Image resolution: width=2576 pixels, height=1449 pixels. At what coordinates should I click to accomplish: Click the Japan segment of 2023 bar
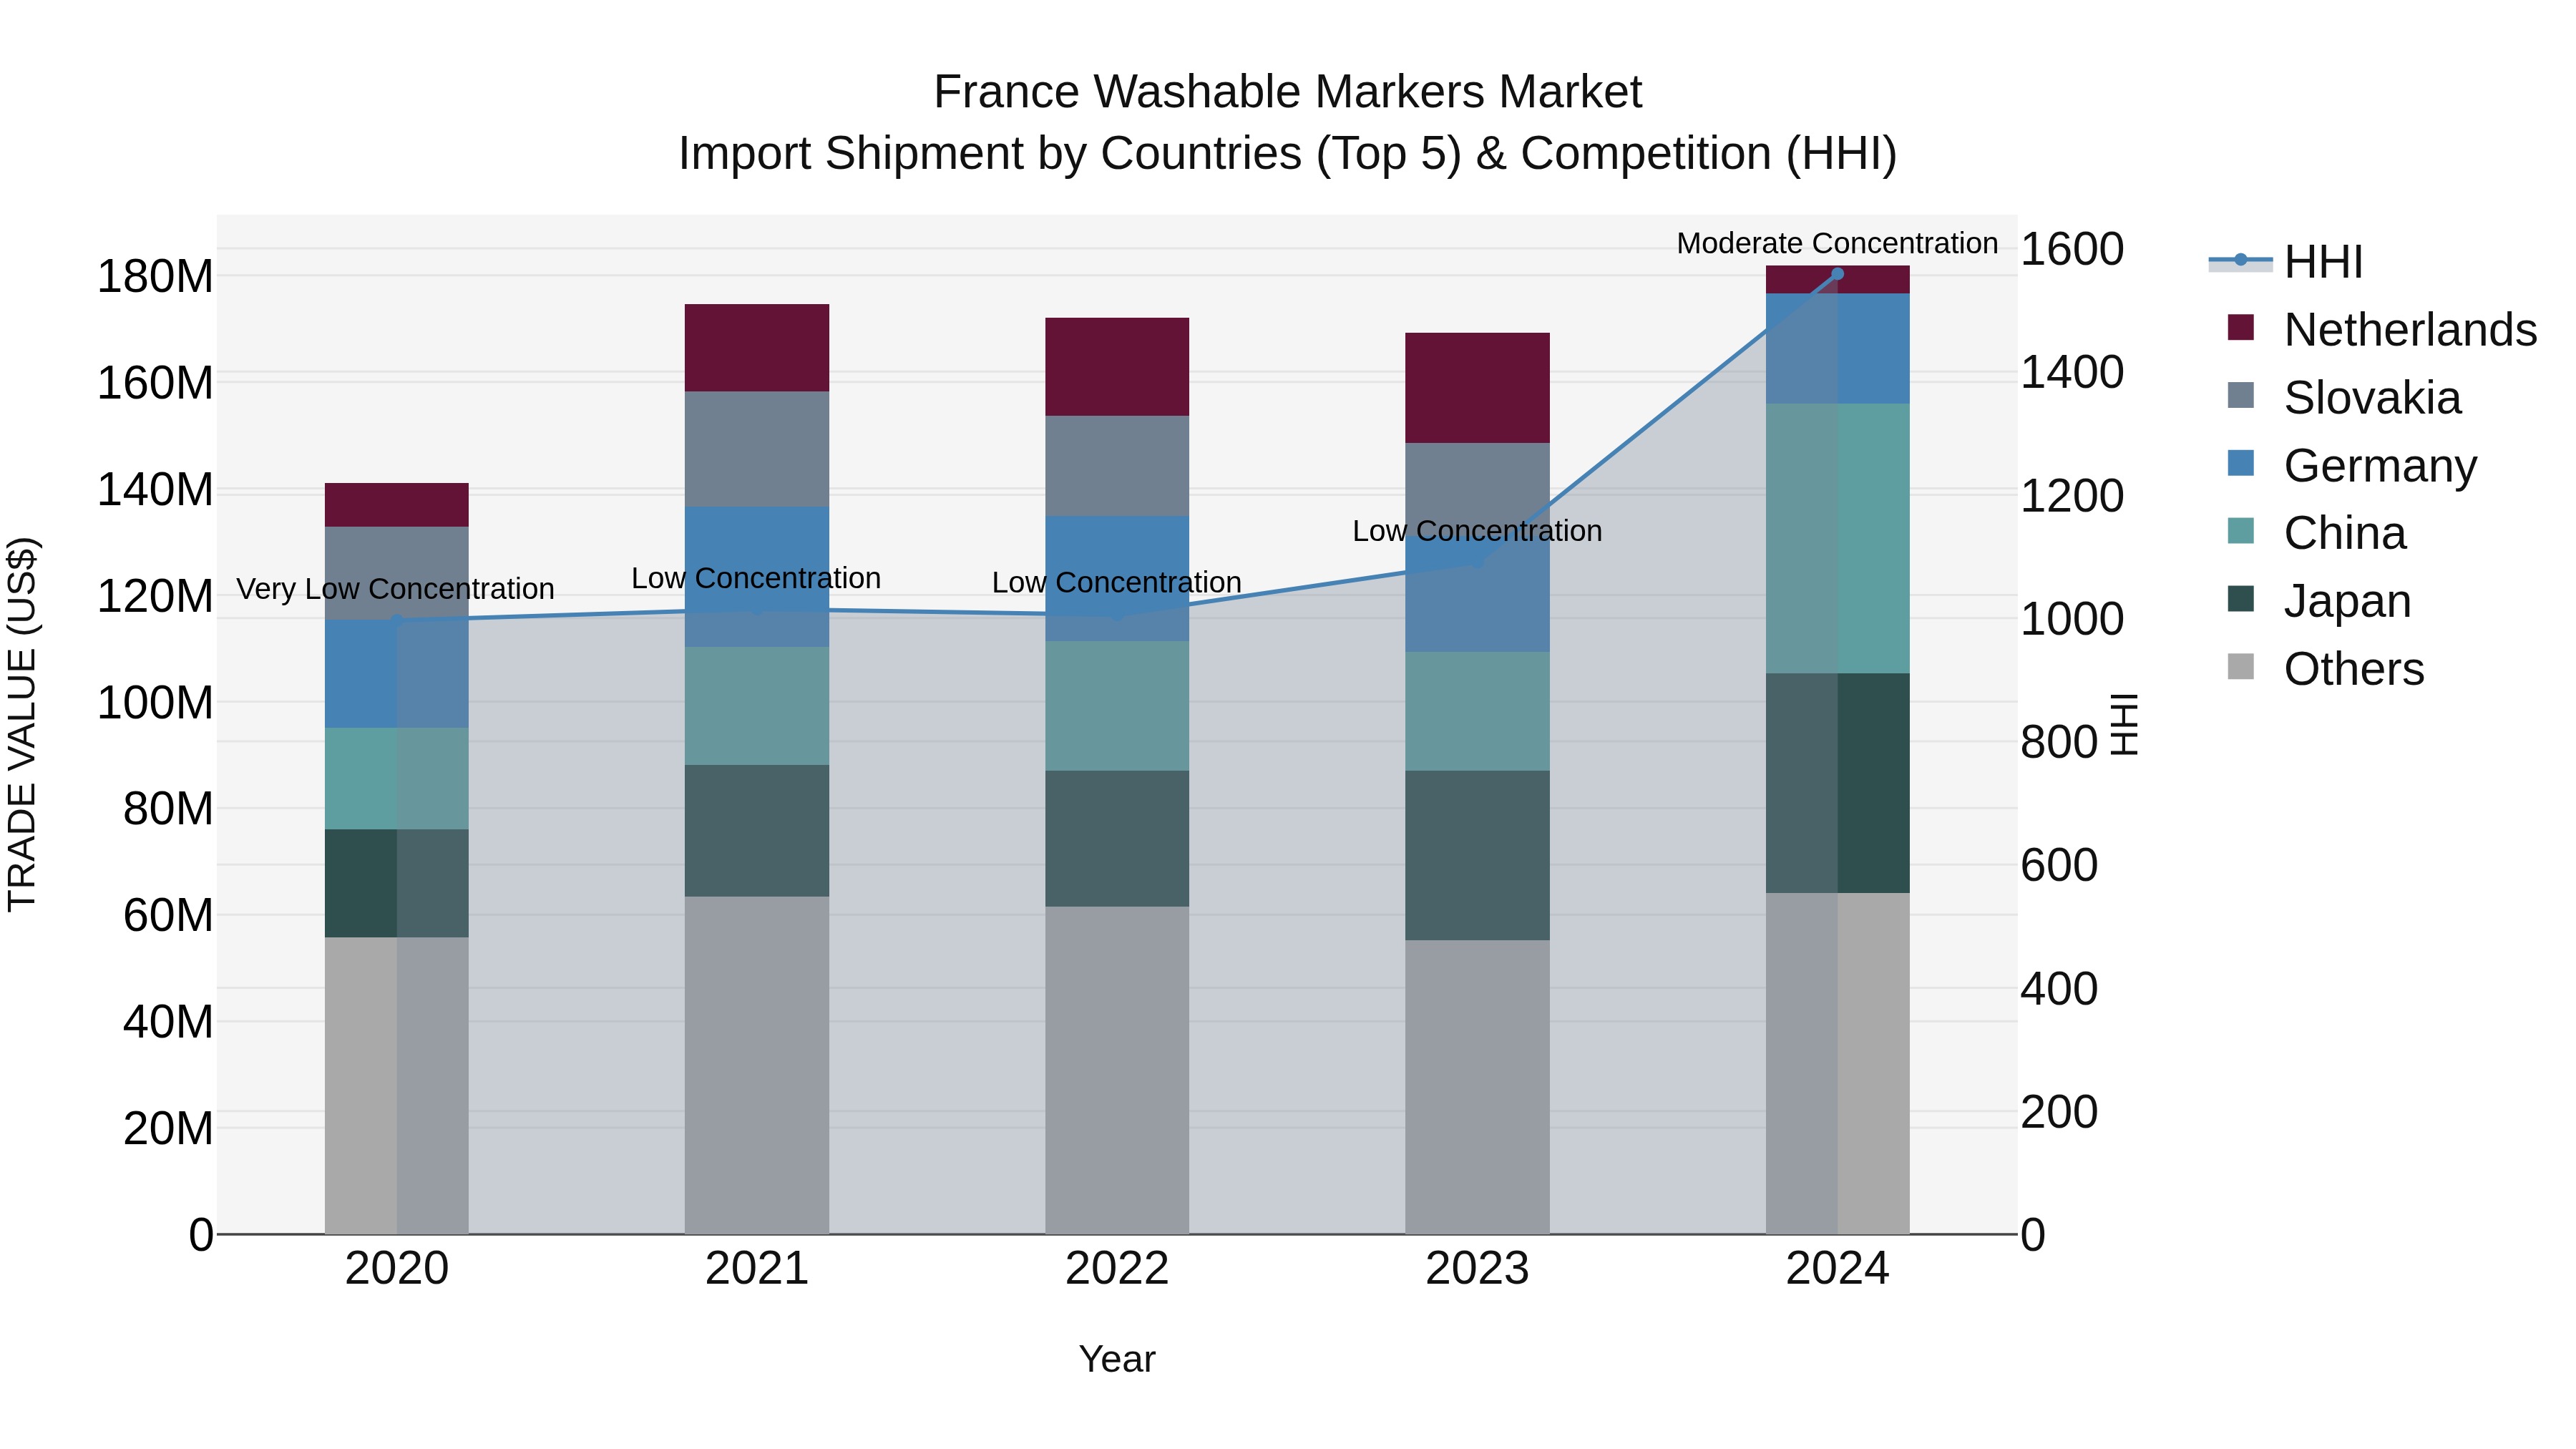tap(1477, 855)
